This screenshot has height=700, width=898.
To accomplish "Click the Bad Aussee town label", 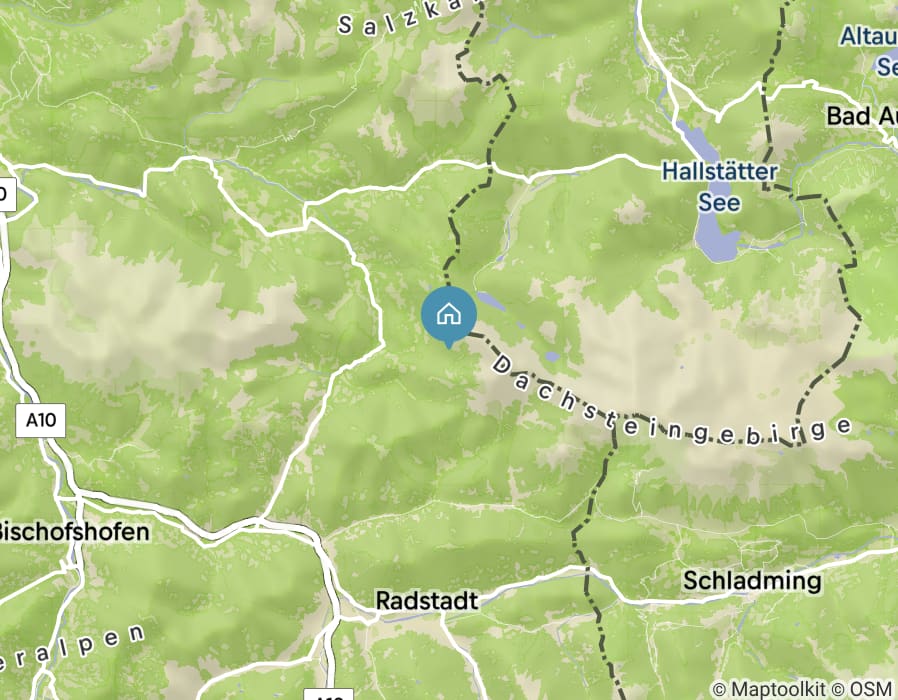I will (x=861, y=116).
